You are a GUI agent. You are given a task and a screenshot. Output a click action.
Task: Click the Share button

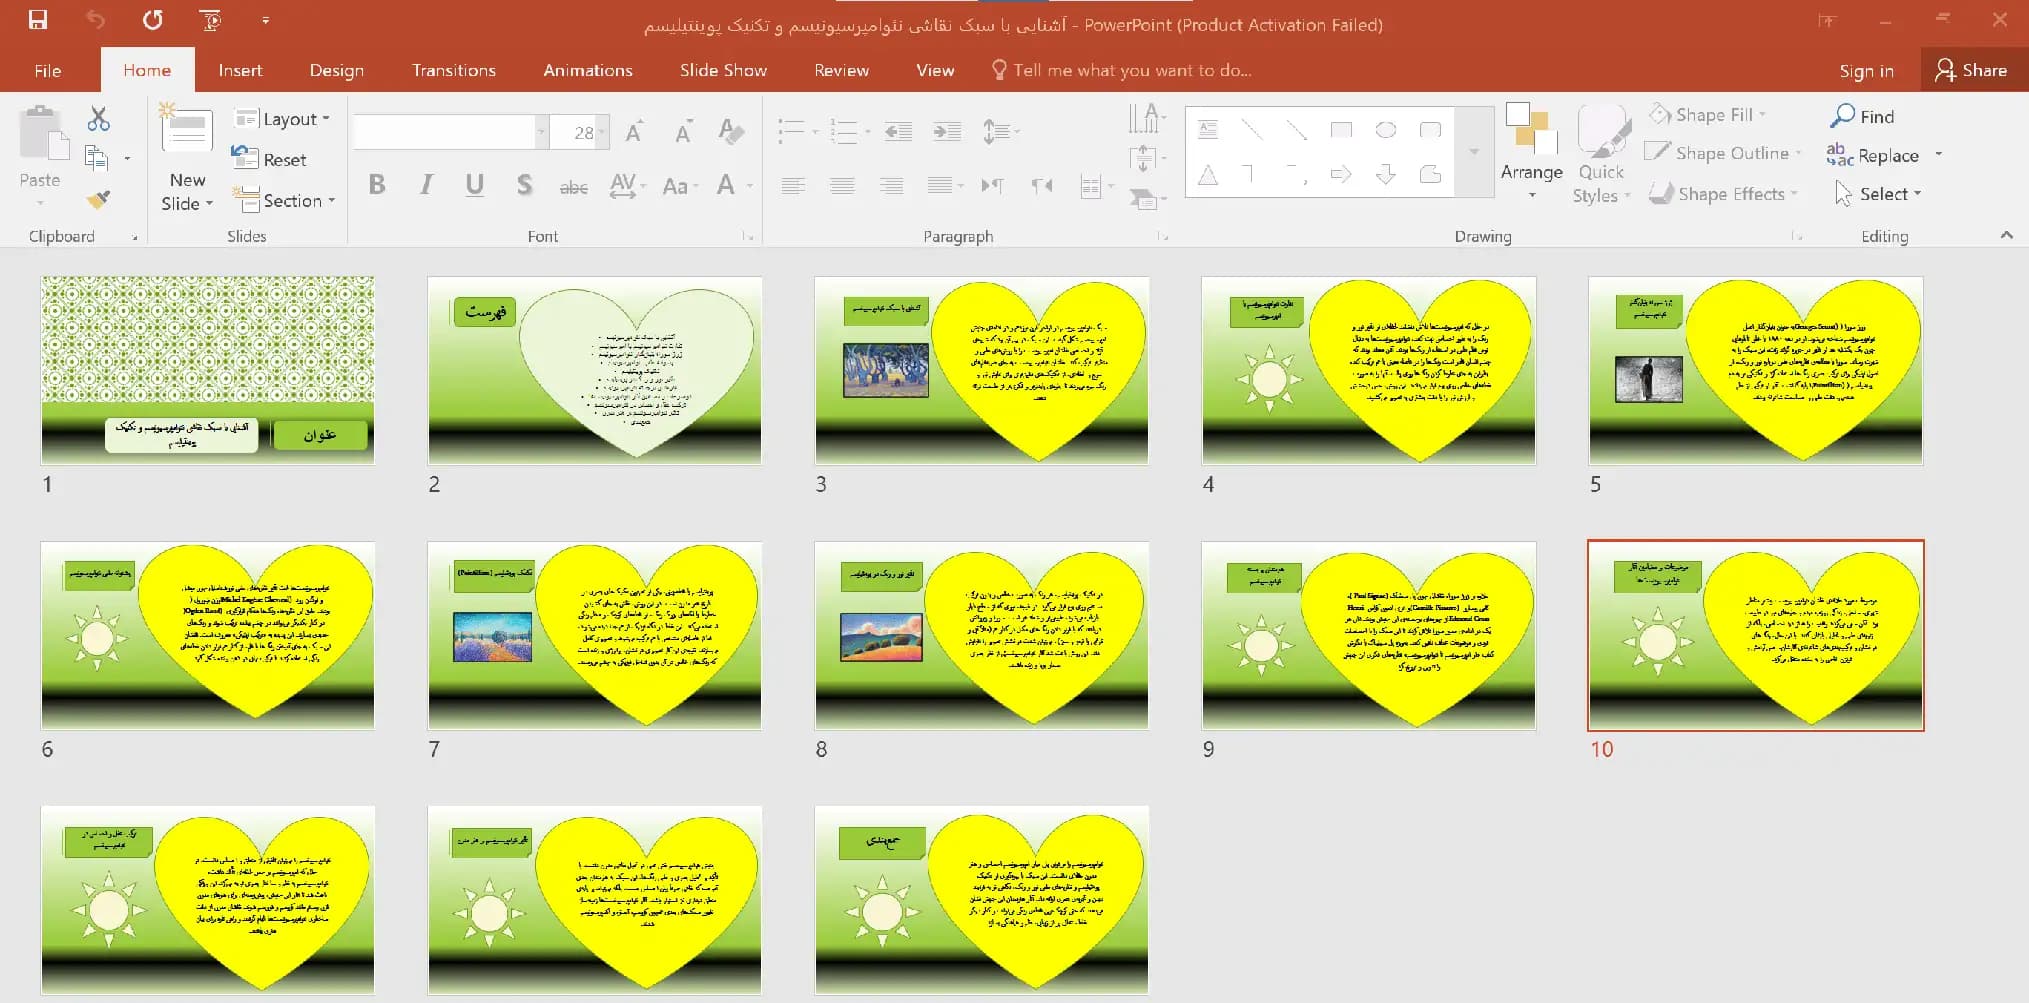[x=1972, y=70]
